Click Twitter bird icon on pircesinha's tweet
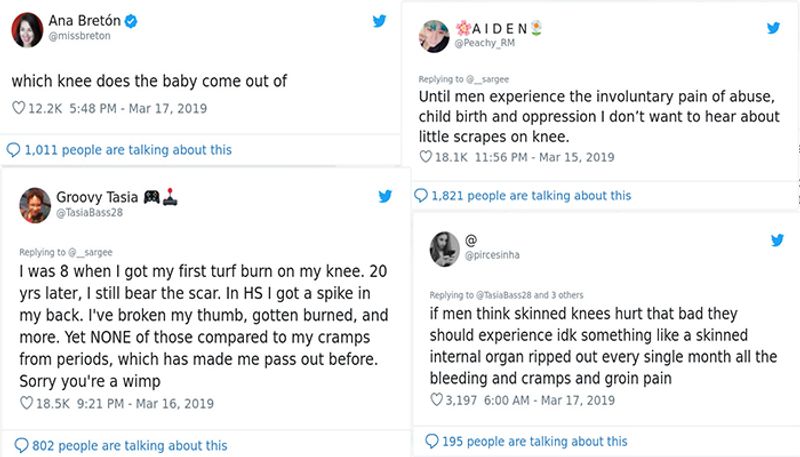800x457 pixels. 777,241
